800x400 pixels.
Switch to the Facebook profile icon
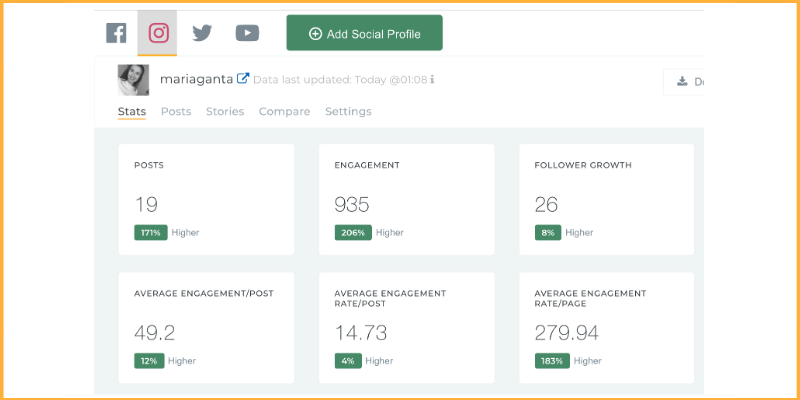pyautogui.click(x=116, y=33)
